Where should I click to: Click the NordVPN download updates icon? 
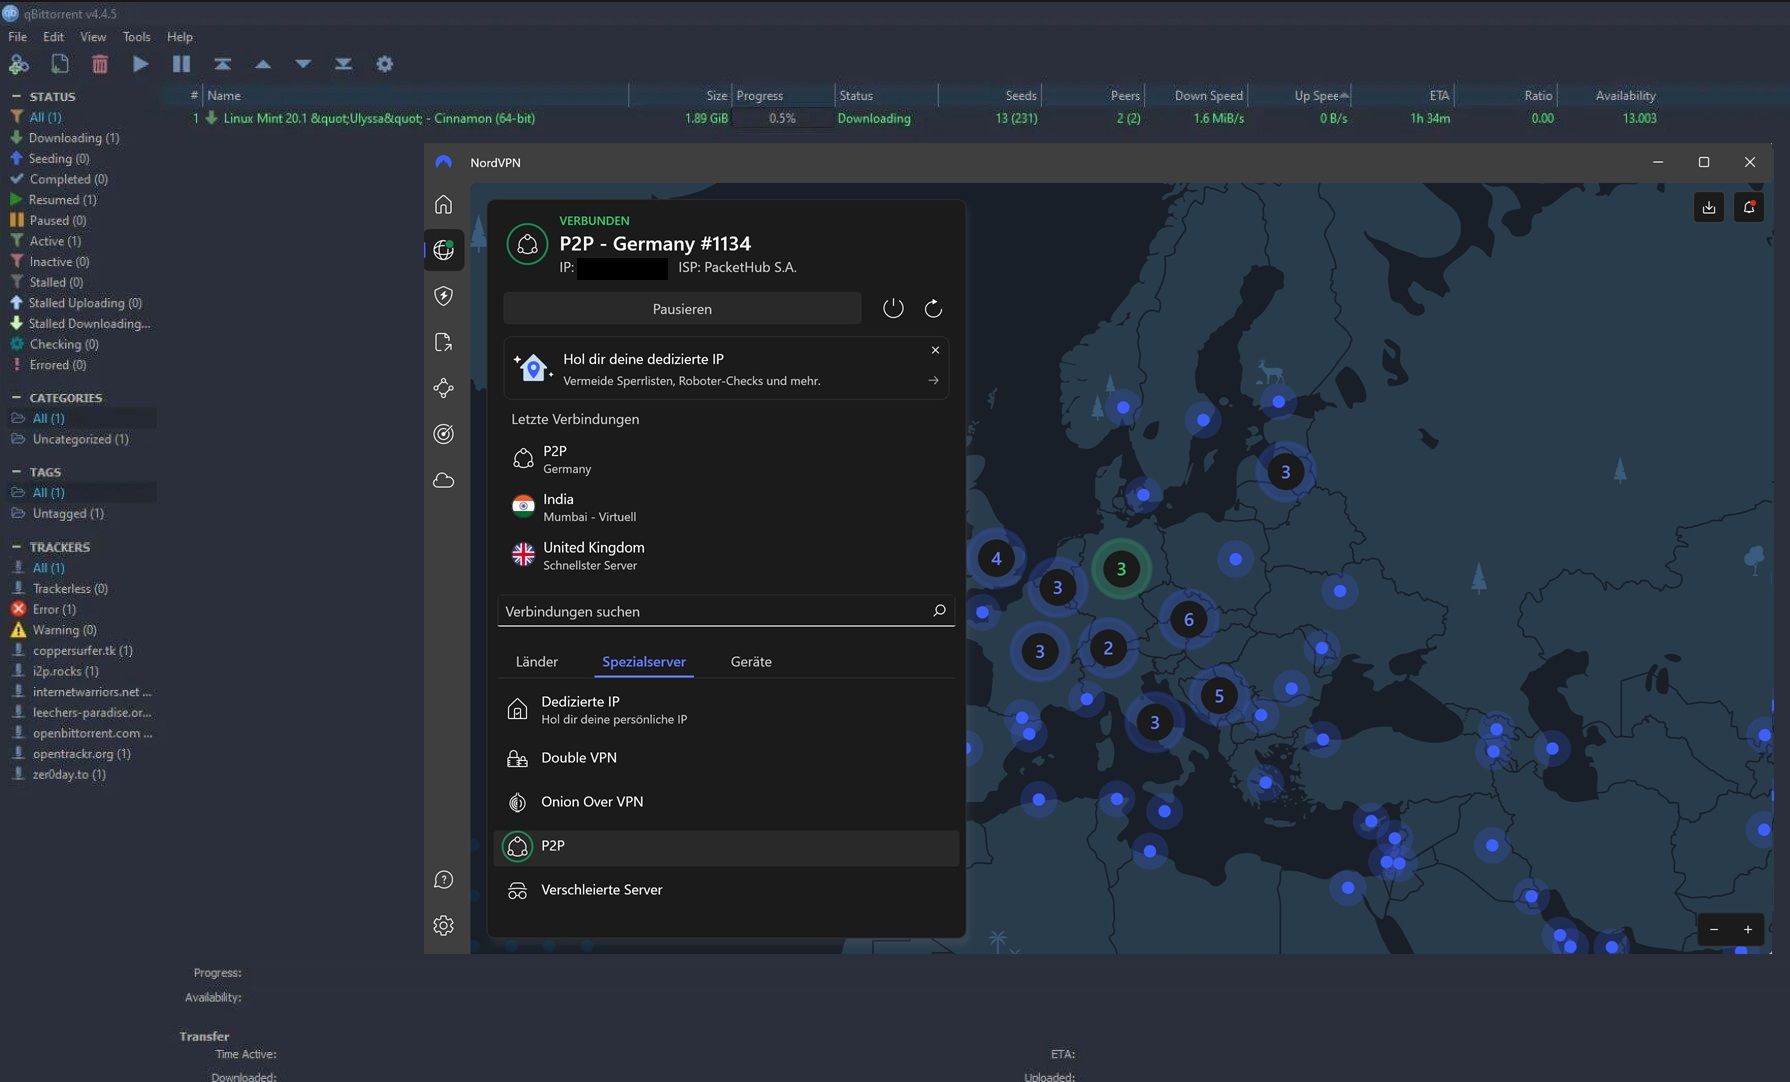coord(1709,207)
